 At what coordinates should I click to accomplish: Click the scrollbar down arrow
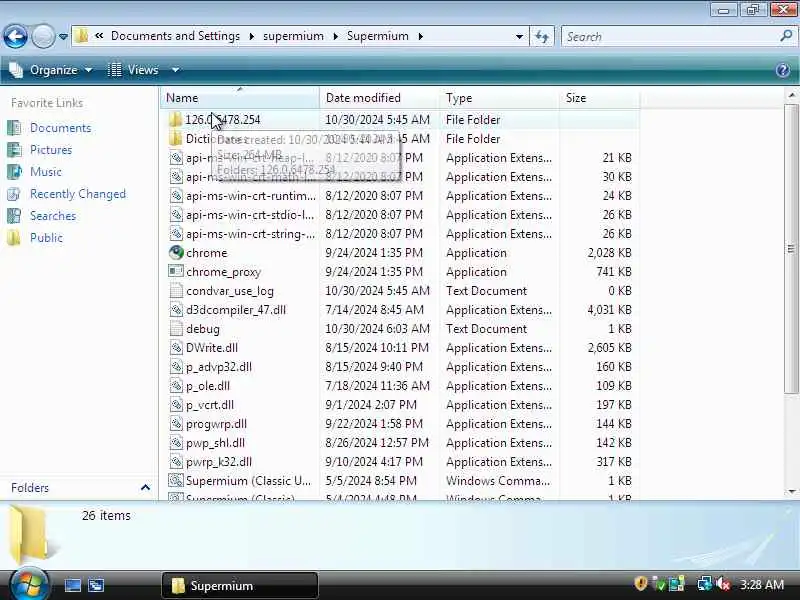[x=791, y=491]
